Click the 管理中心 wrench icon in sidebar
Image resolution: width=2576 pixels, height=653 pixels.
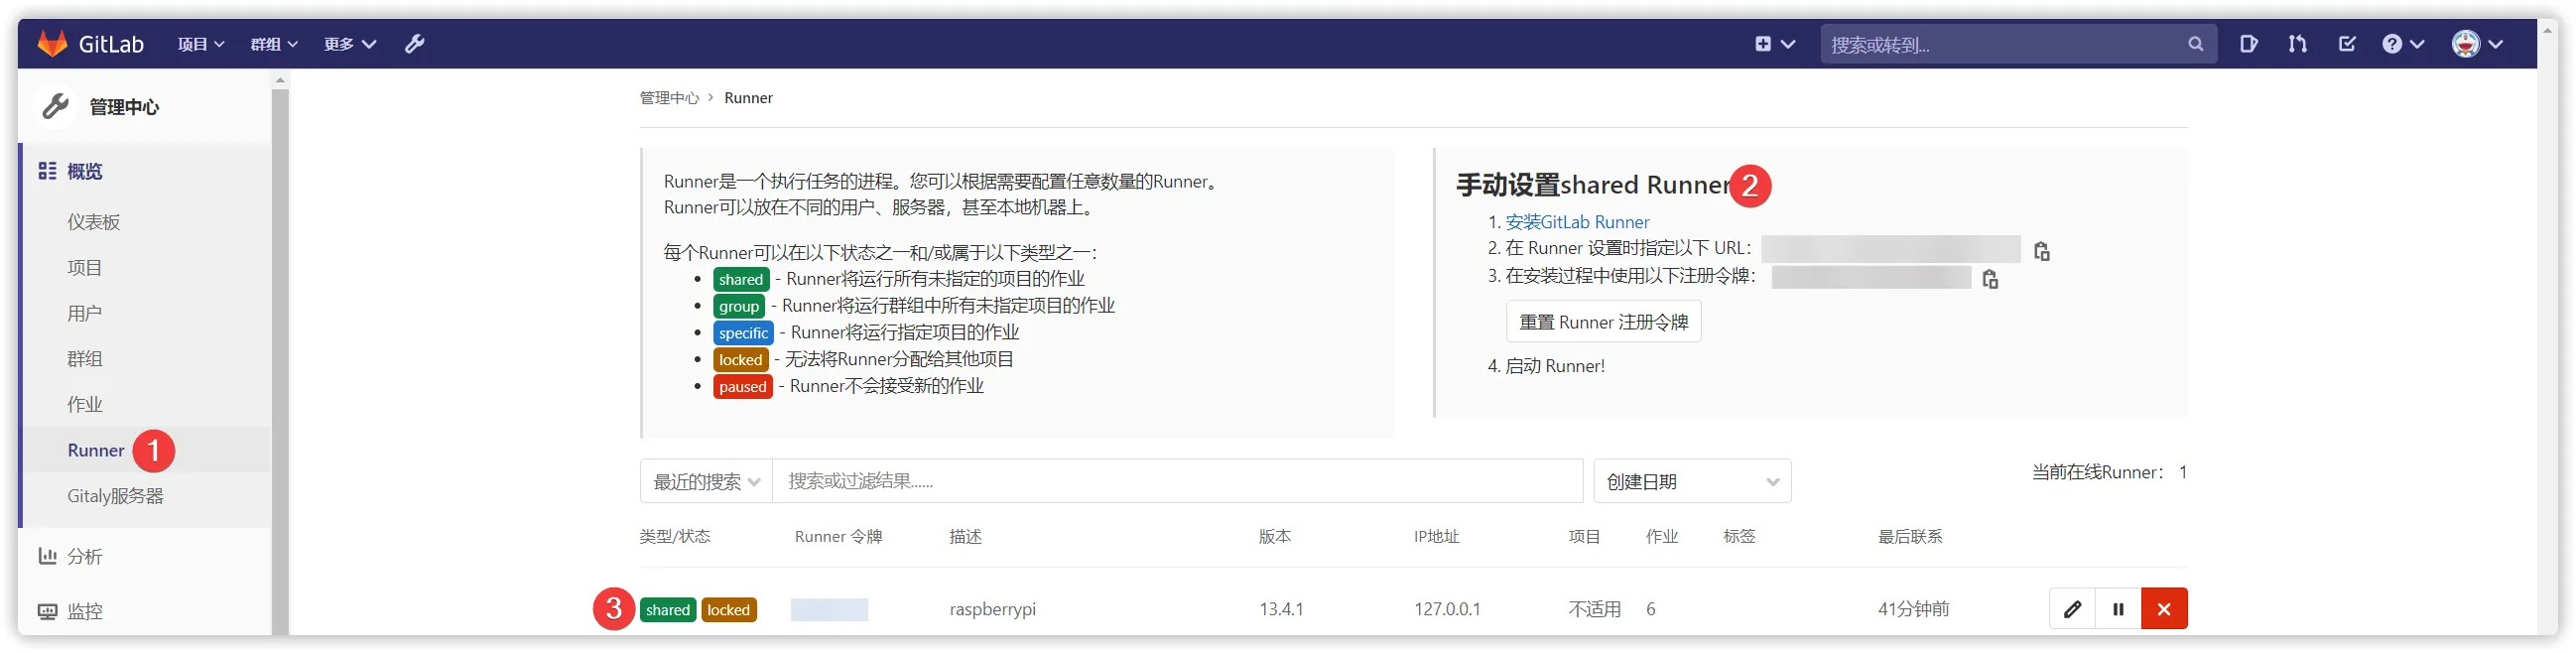pyautogui.click(x=56, y=106)
